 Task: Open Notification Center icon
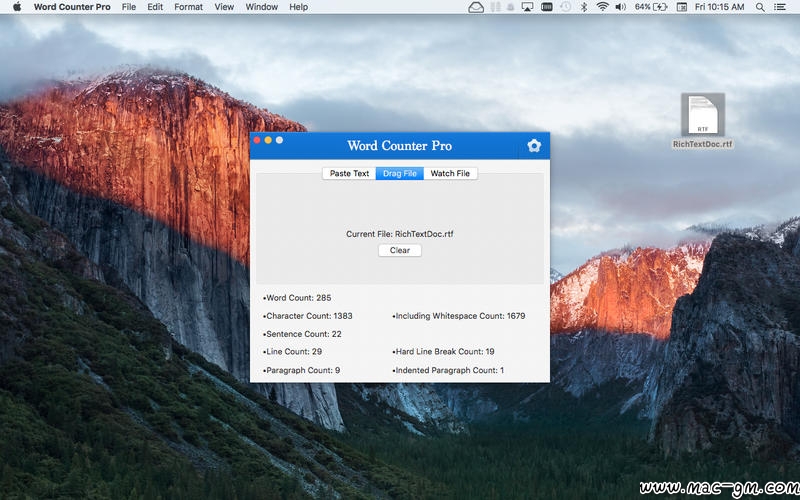point(780,7)
